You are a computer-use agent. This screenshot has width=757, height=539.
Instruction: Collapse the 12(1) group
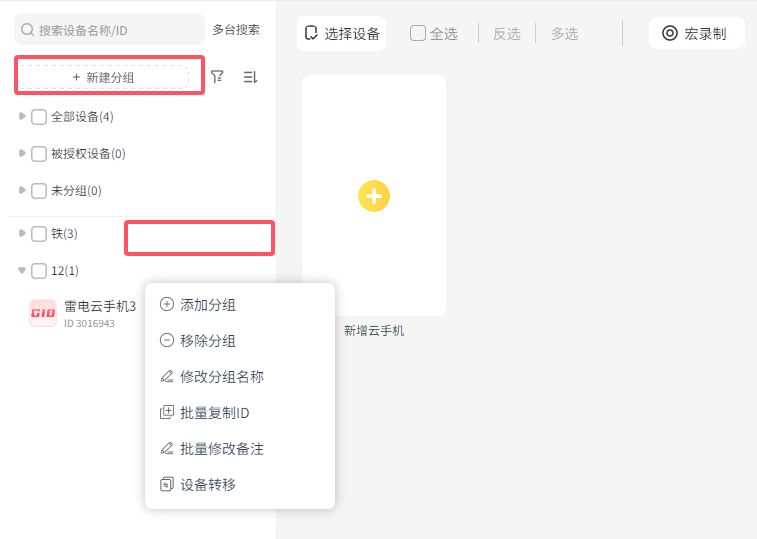(22, 270)
